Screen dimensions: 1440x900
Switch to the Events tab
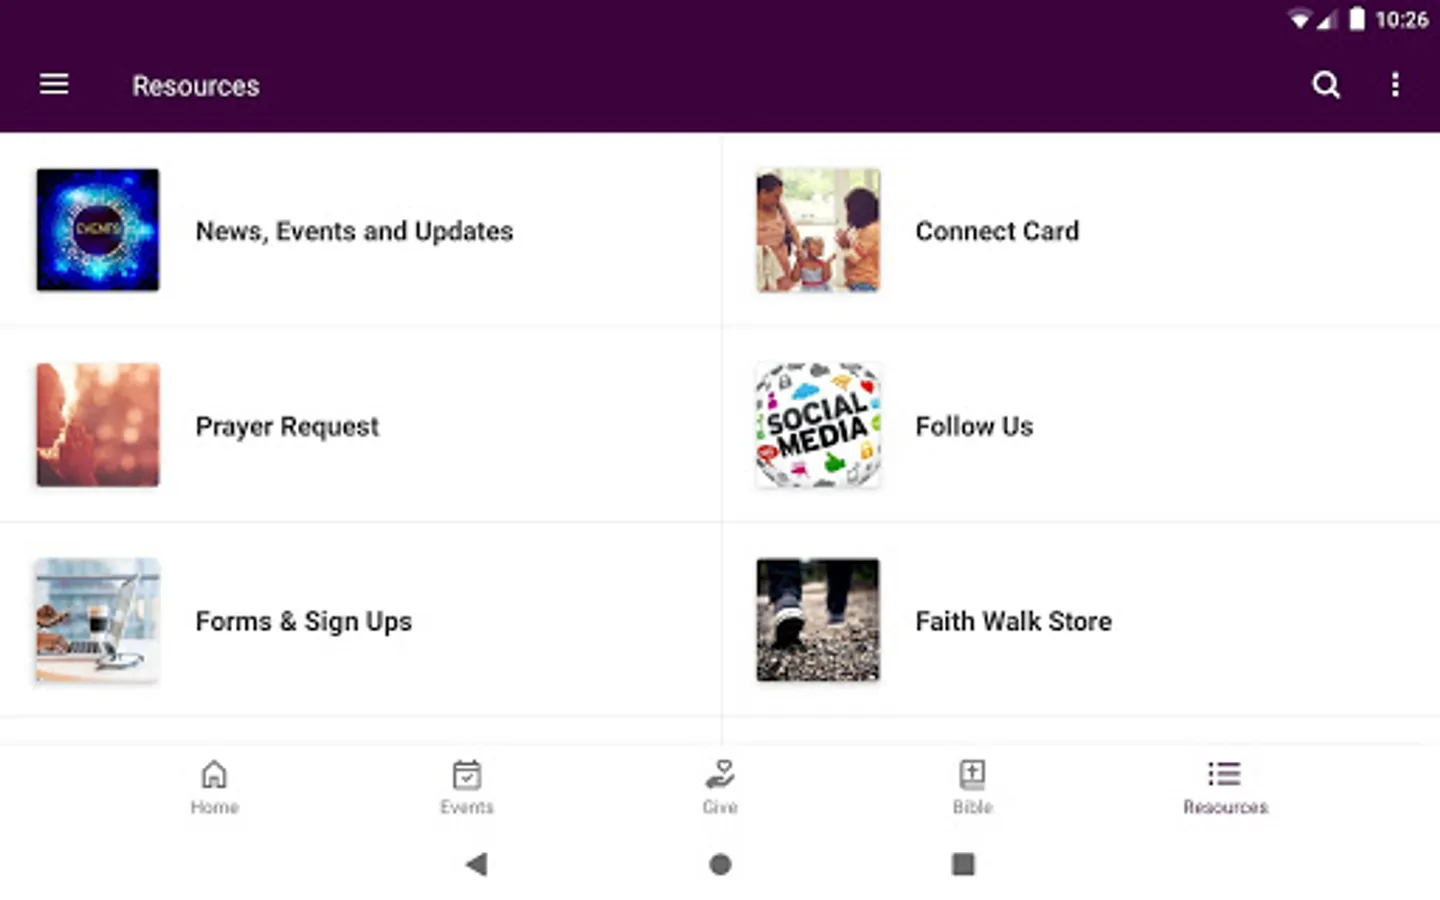467,787
